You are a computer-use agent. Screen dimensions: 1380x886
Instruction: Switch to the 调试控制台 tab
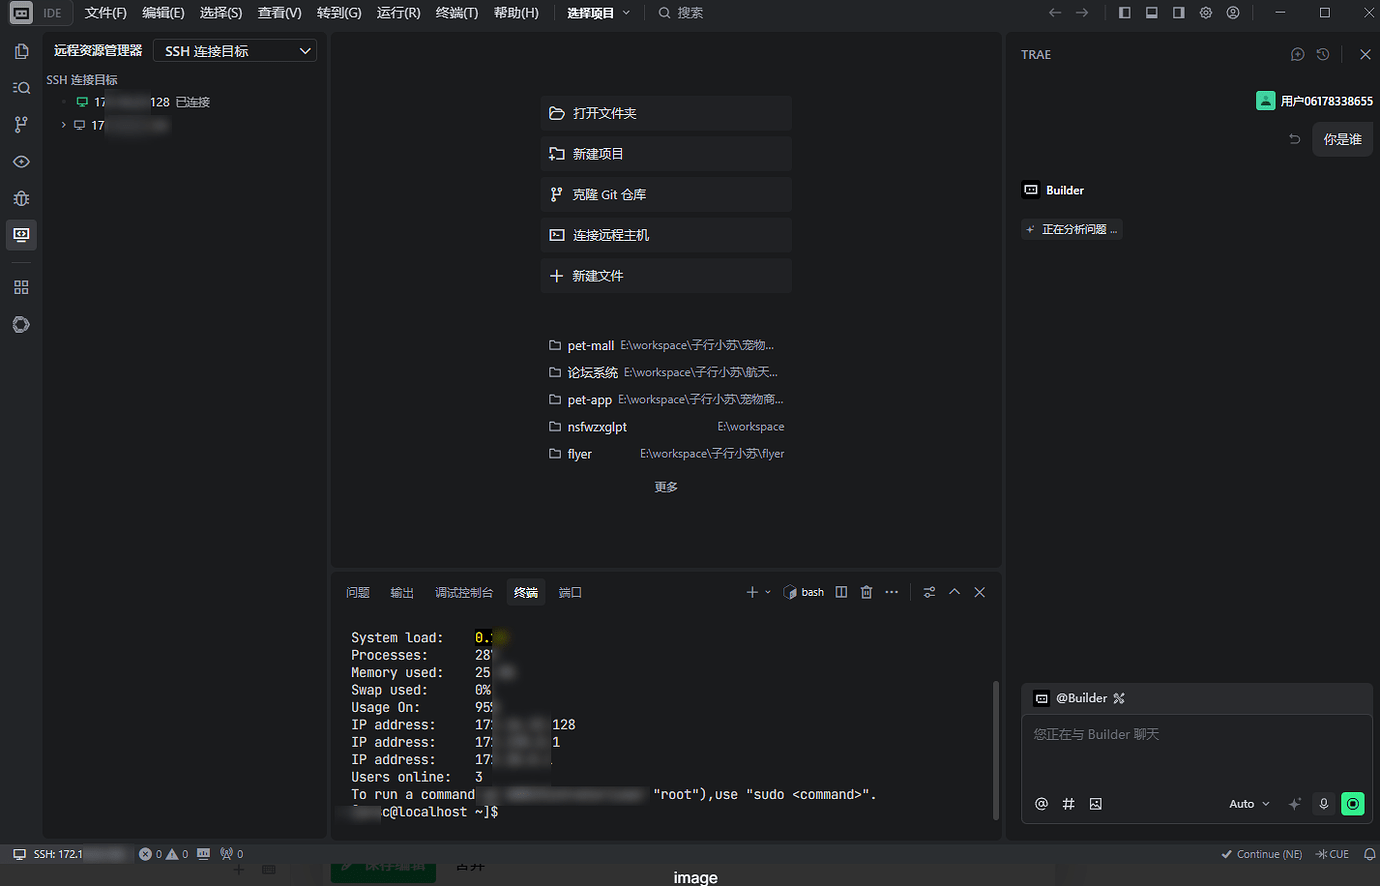(x=464, y=593)
